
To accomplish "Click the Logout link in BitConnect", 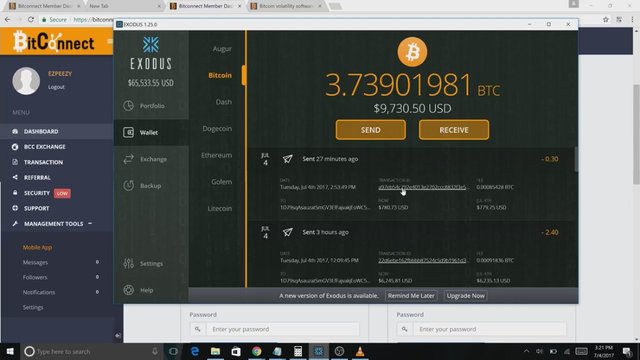I will click(56, 87).
